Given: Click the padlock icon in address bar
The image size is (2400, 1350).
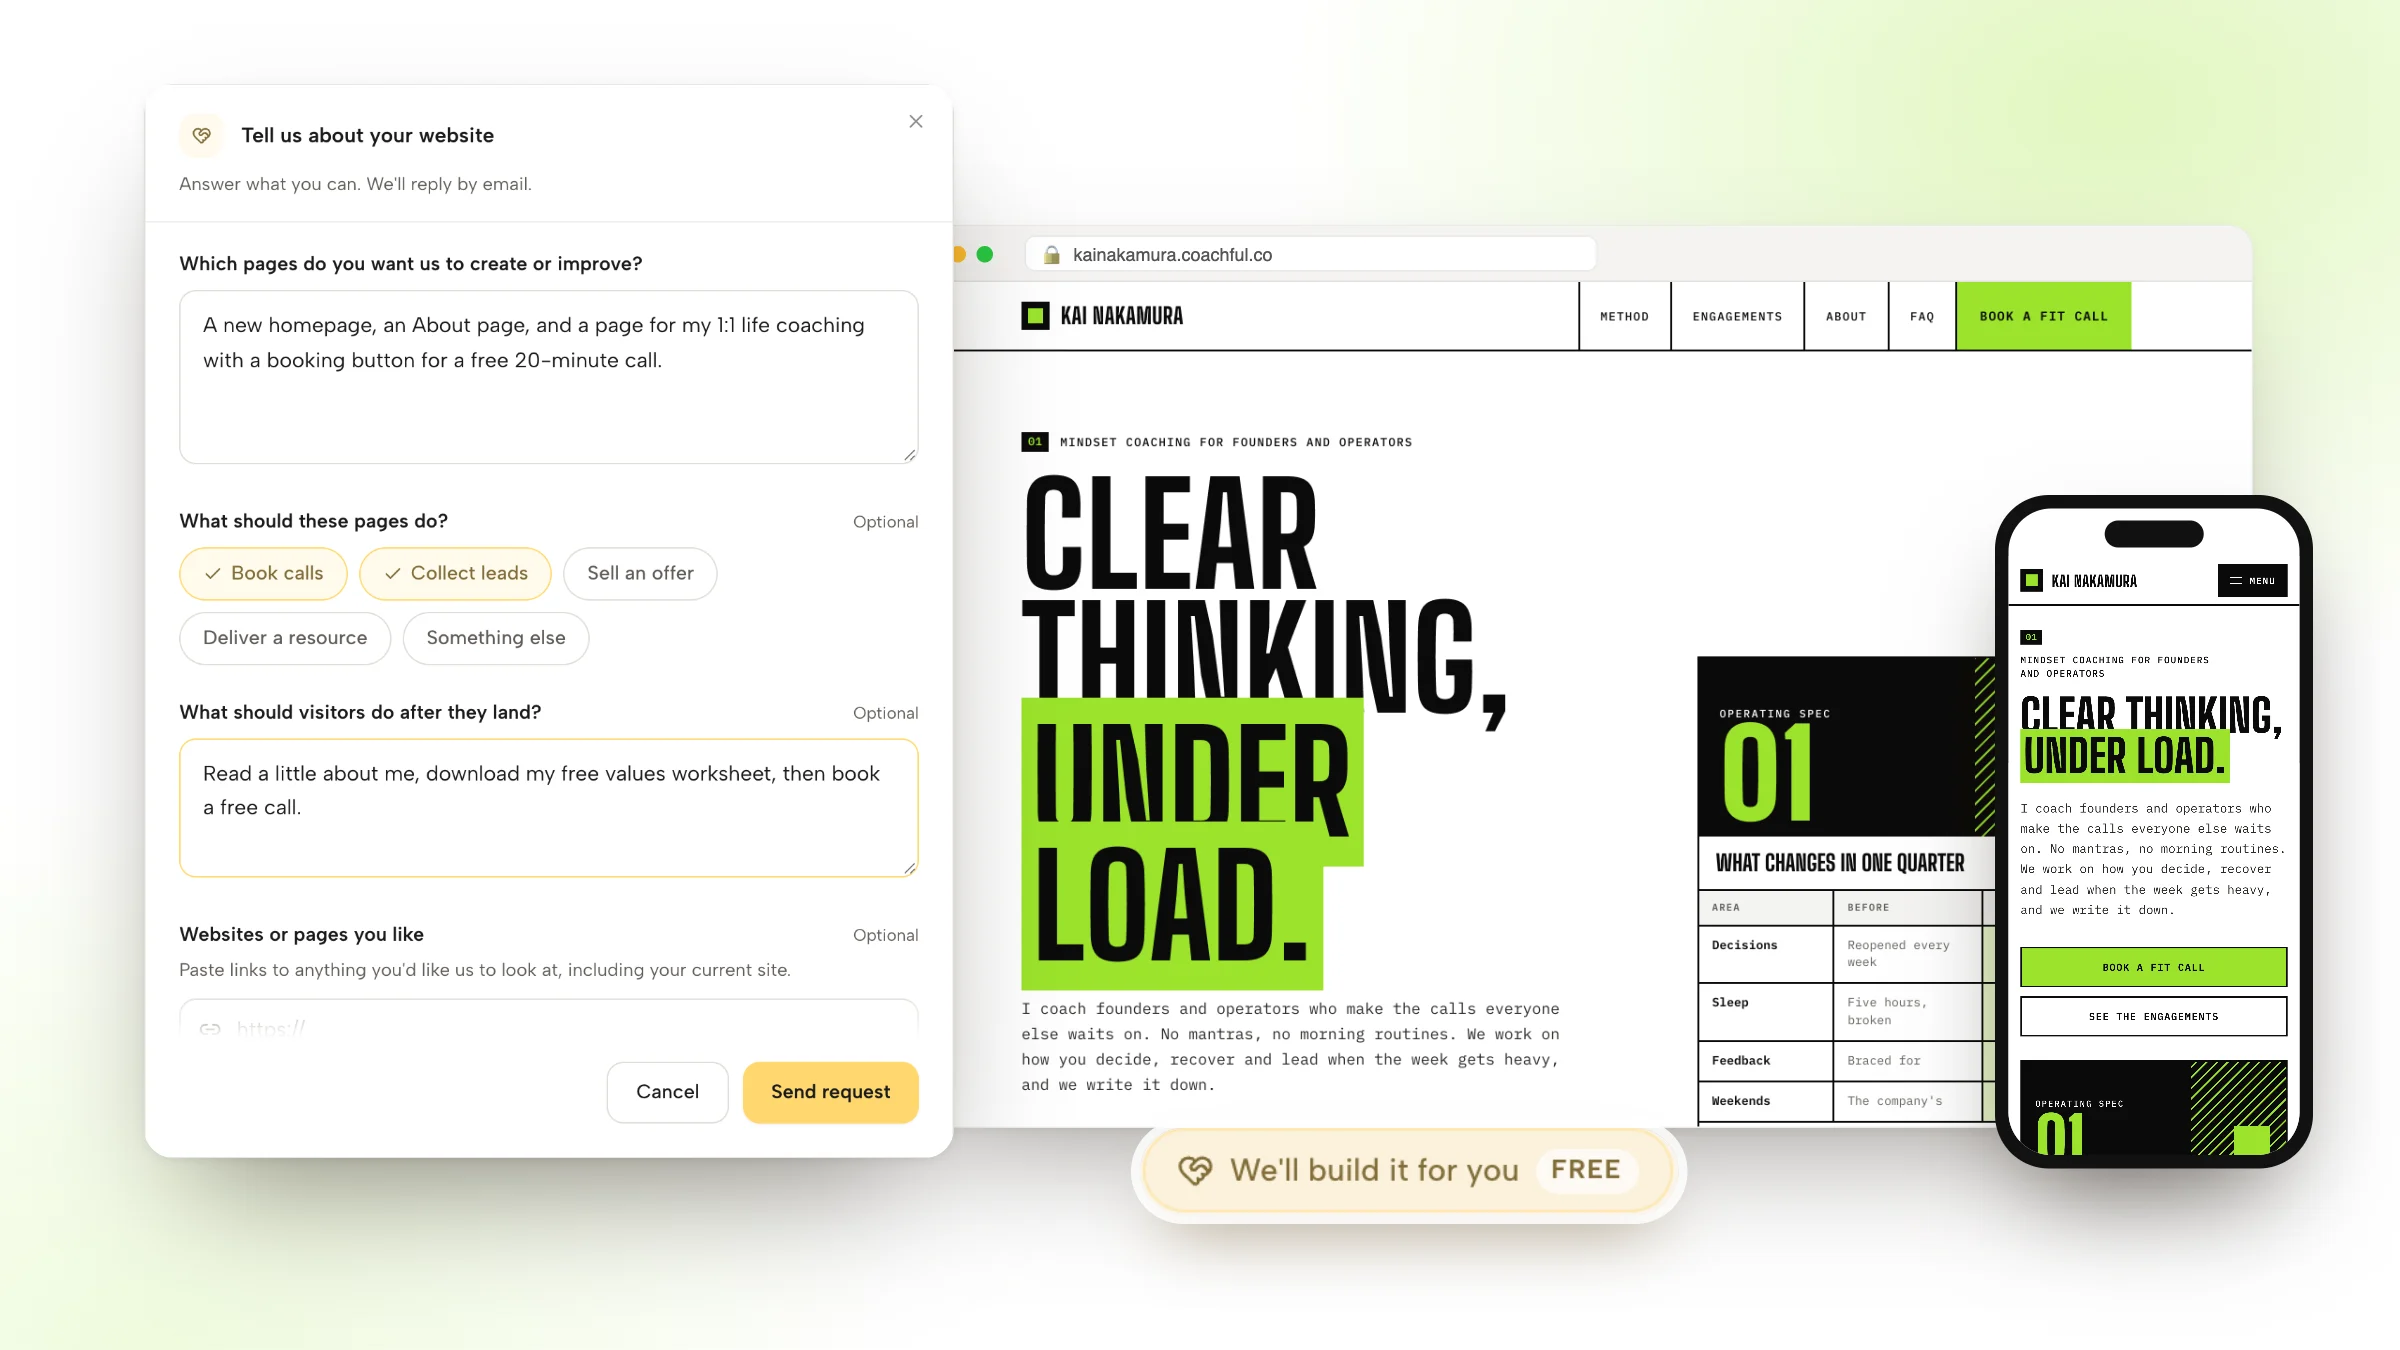Looking at the screenshot, I should coord(1051,255).
